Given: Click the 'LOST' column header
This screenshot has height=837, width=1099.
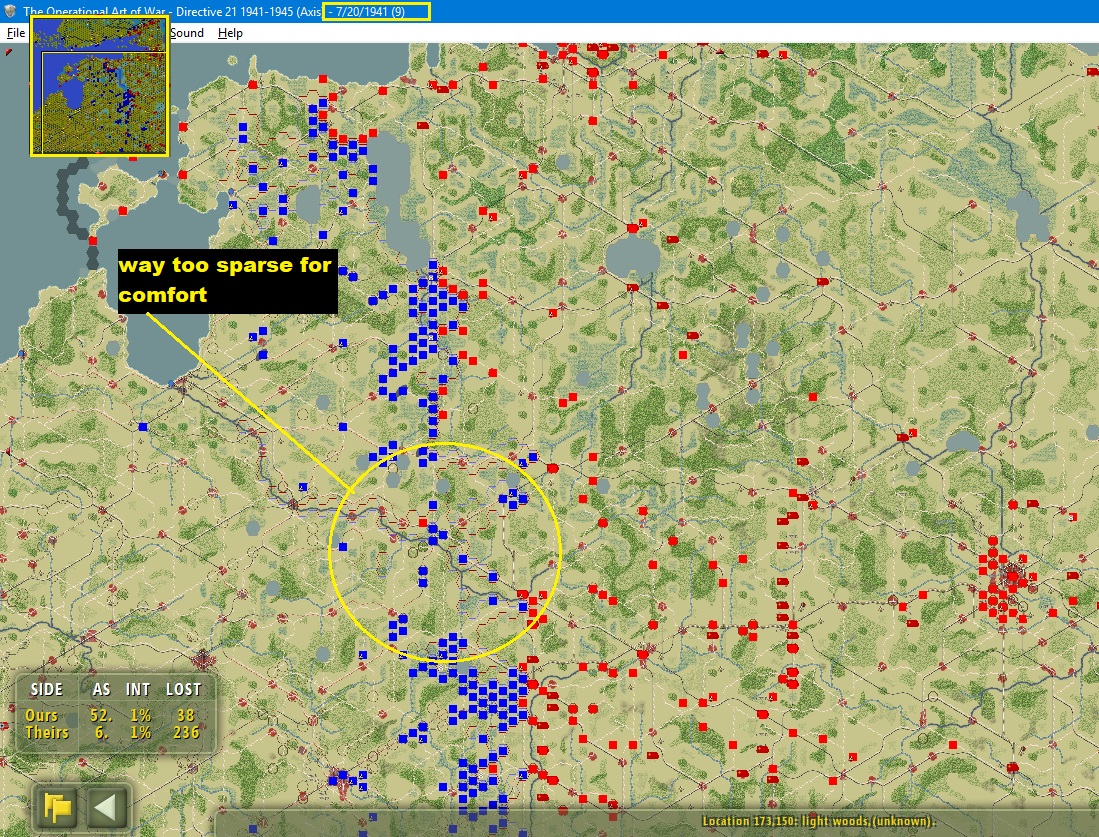Looking at the screenshot, I should pyautogui.click(x=184, y=690).
